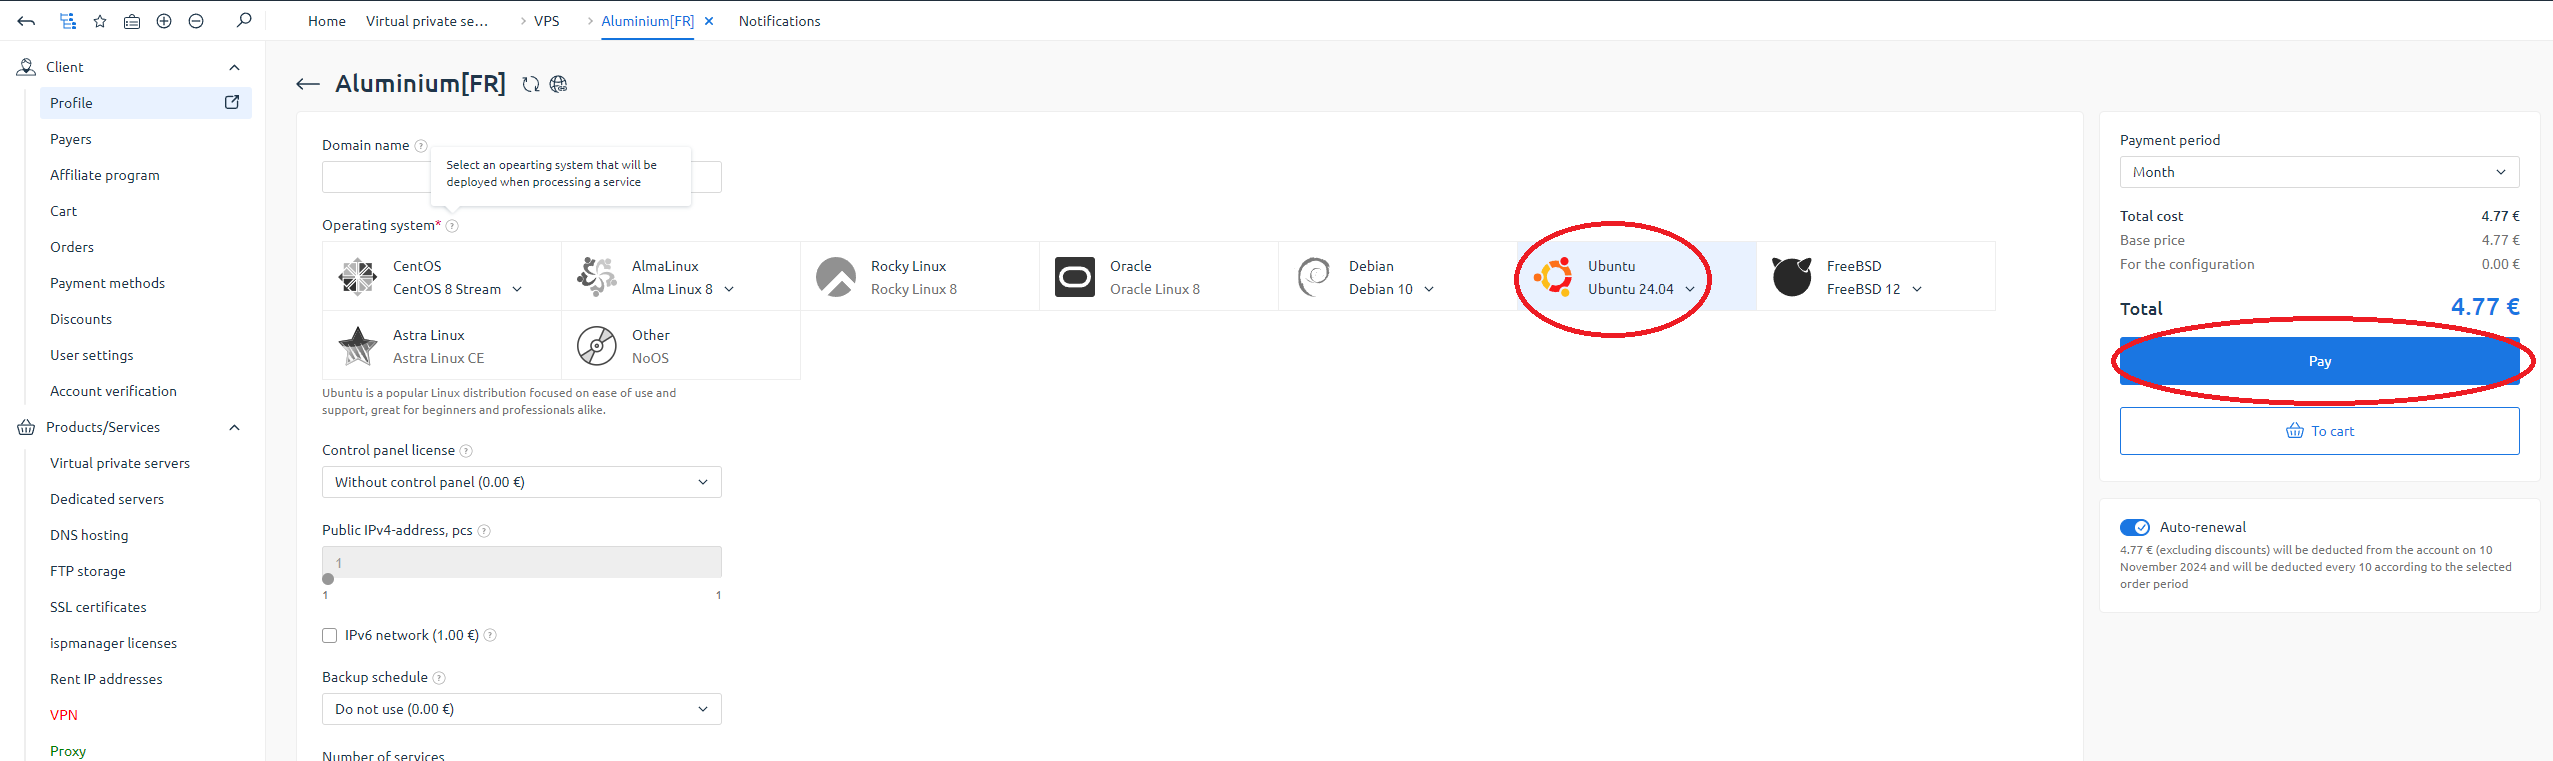Click the plus circle icon in toolbar
The width and height of the screenshot is (2553, 761).
pos(164,21)
